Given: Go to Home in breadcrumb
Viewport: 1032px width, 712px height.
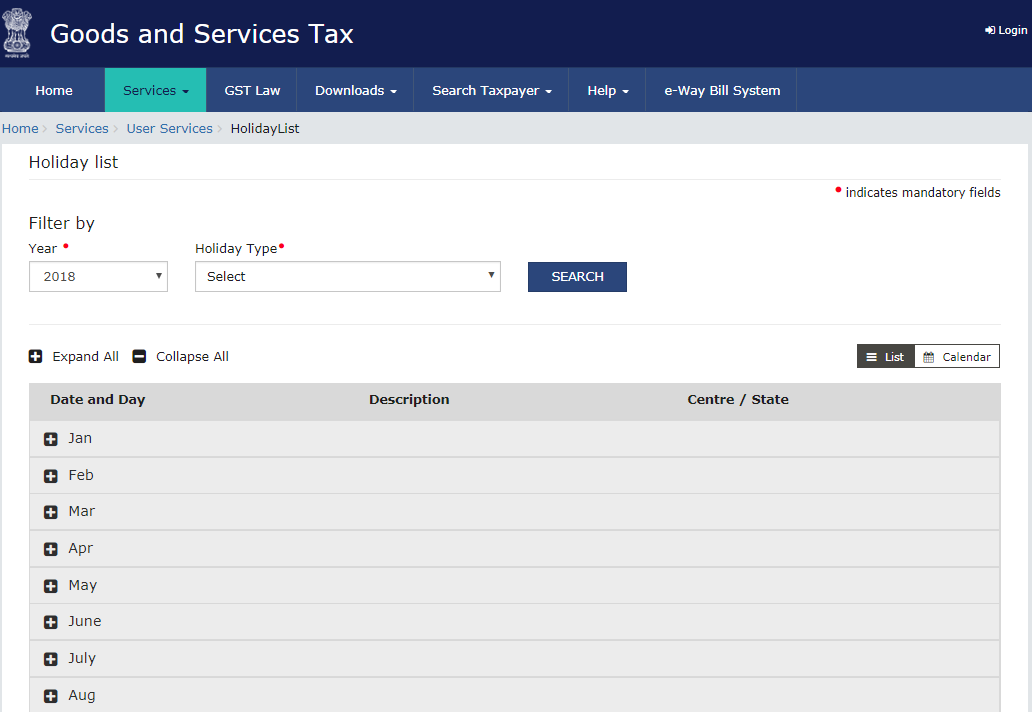Looking at the screenshot, I should (x=20, y=128).
